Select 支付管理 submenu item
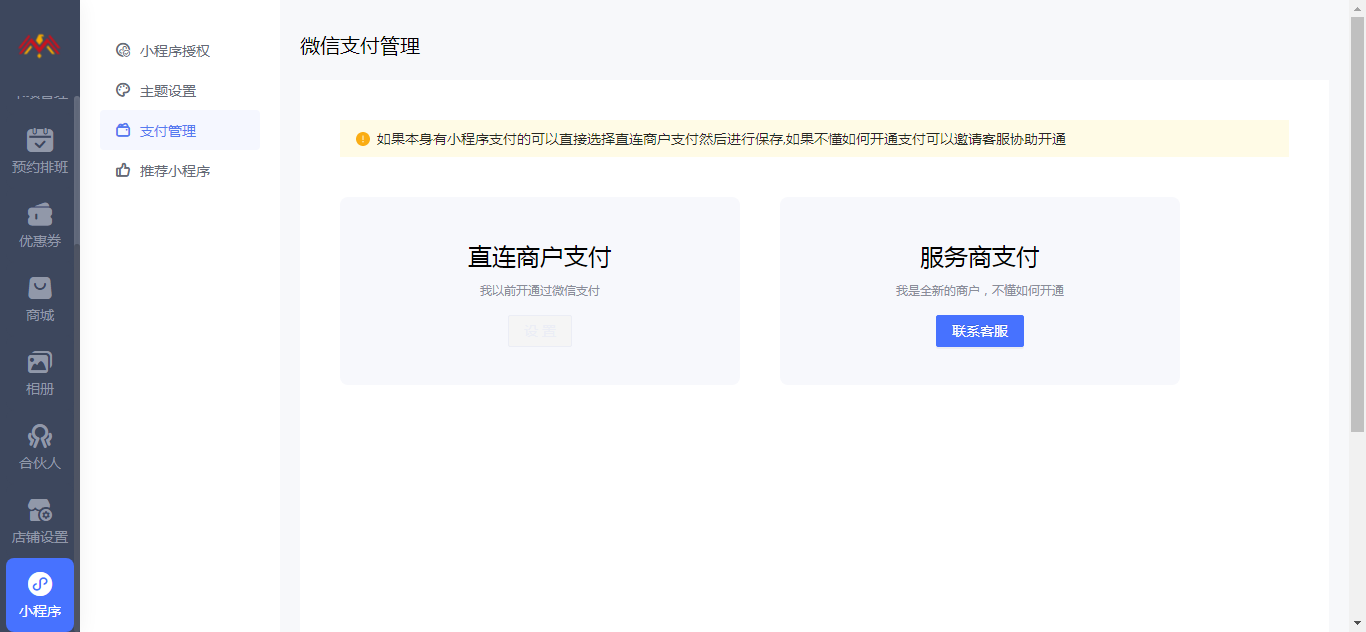 [180, 130]
